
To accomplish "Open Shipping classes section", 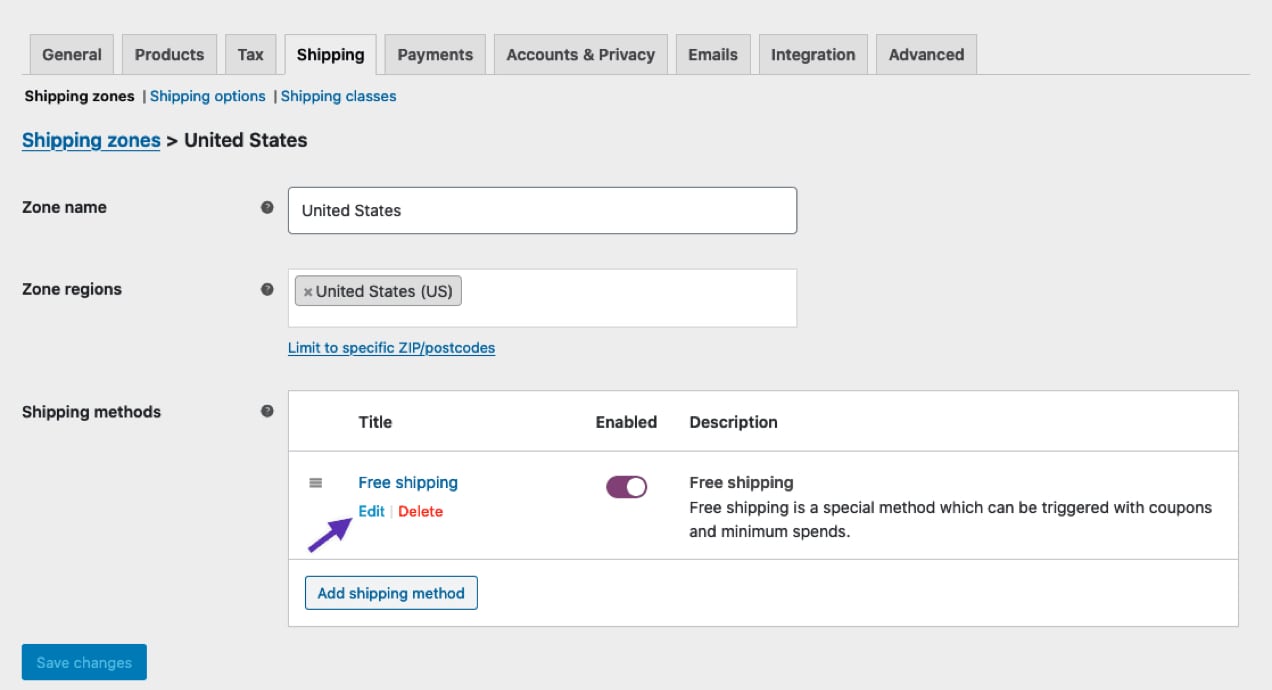I will pyautogui.click(x=338, y=96).
